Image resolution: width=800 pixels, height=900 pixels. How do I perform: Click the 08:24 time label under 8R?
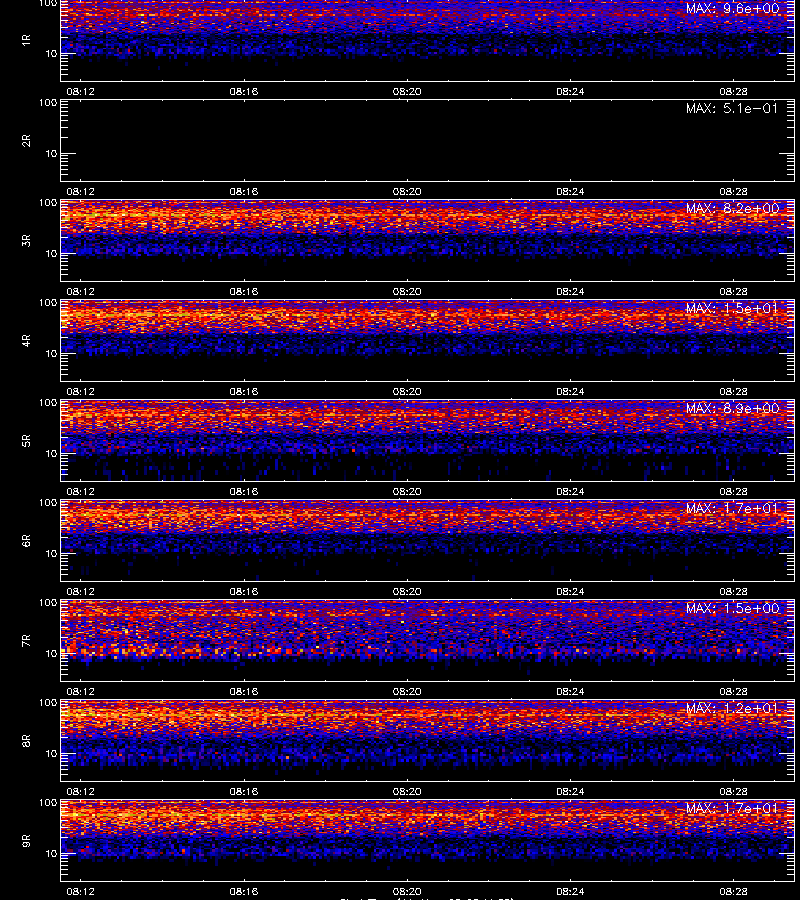click(570, 792)
